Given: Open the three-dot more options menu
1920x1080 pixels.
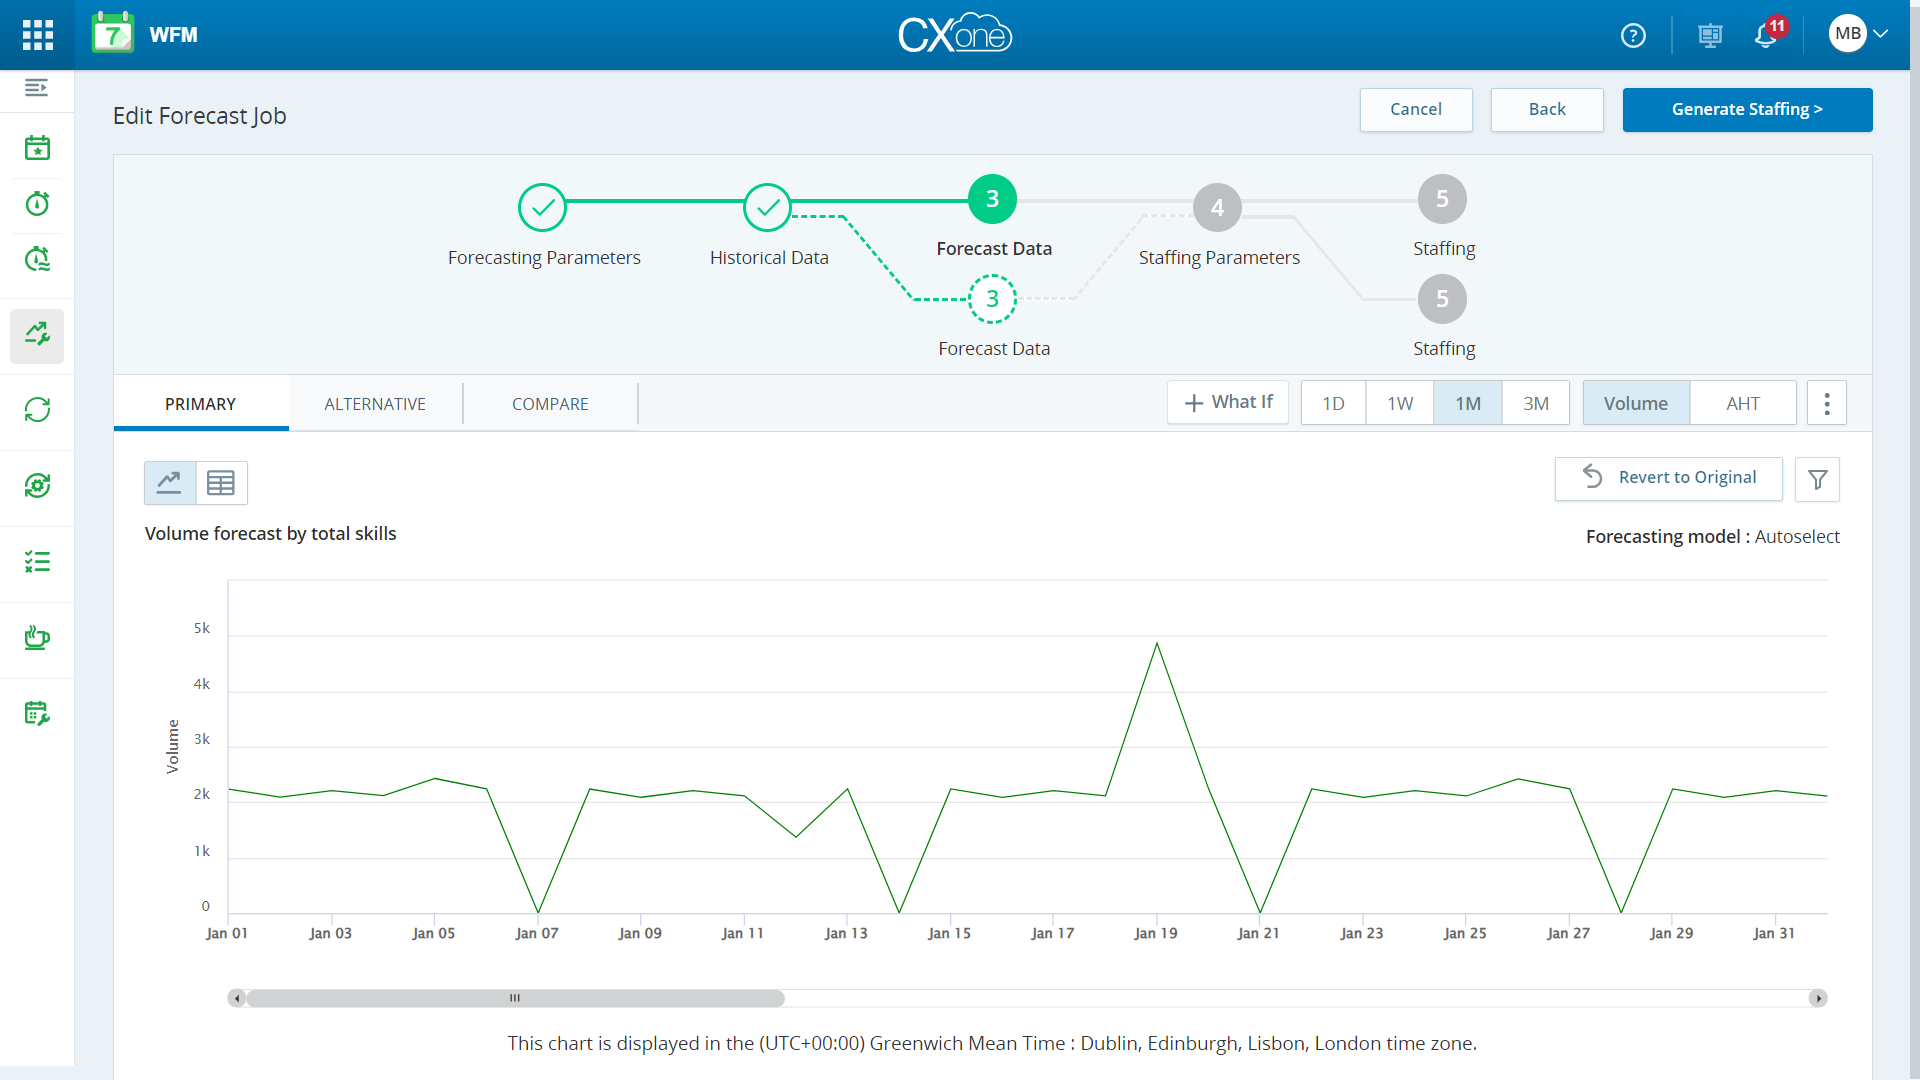Looking at the screenshot, I should click(x=1826, y=403).
